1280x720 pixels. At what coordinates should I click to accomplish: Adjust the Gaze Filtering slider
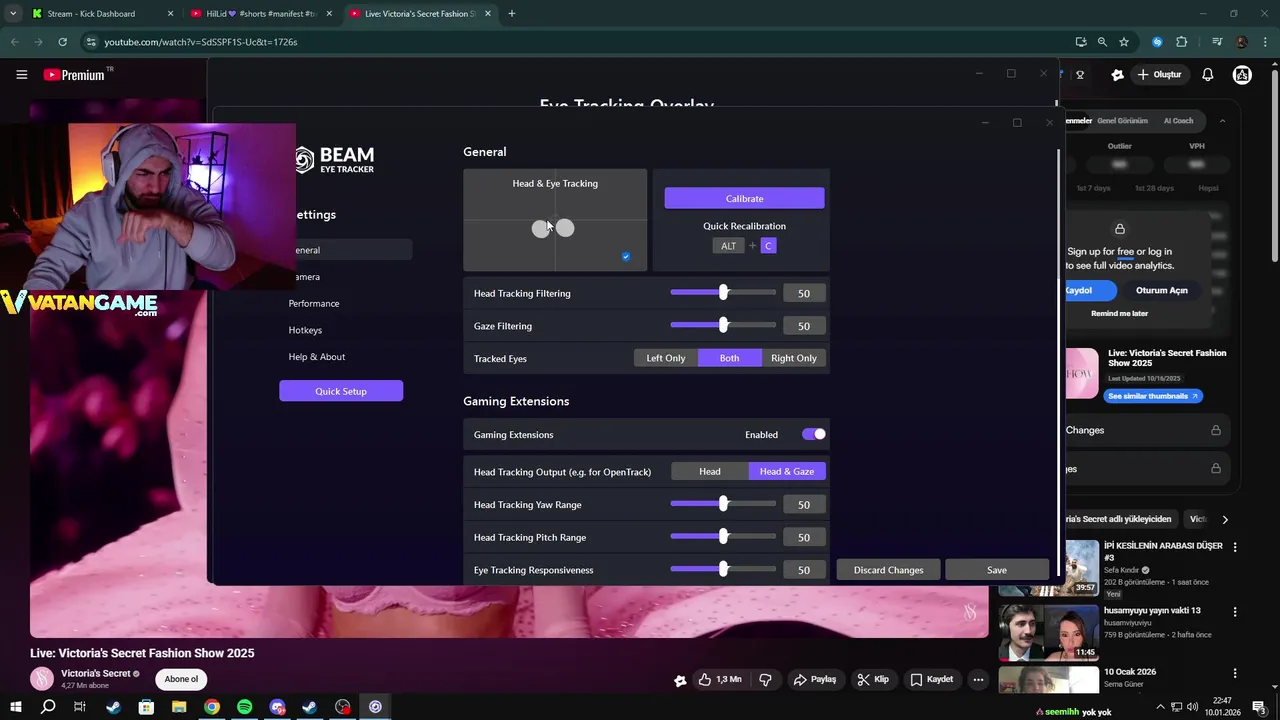click(x=723, y=326)
